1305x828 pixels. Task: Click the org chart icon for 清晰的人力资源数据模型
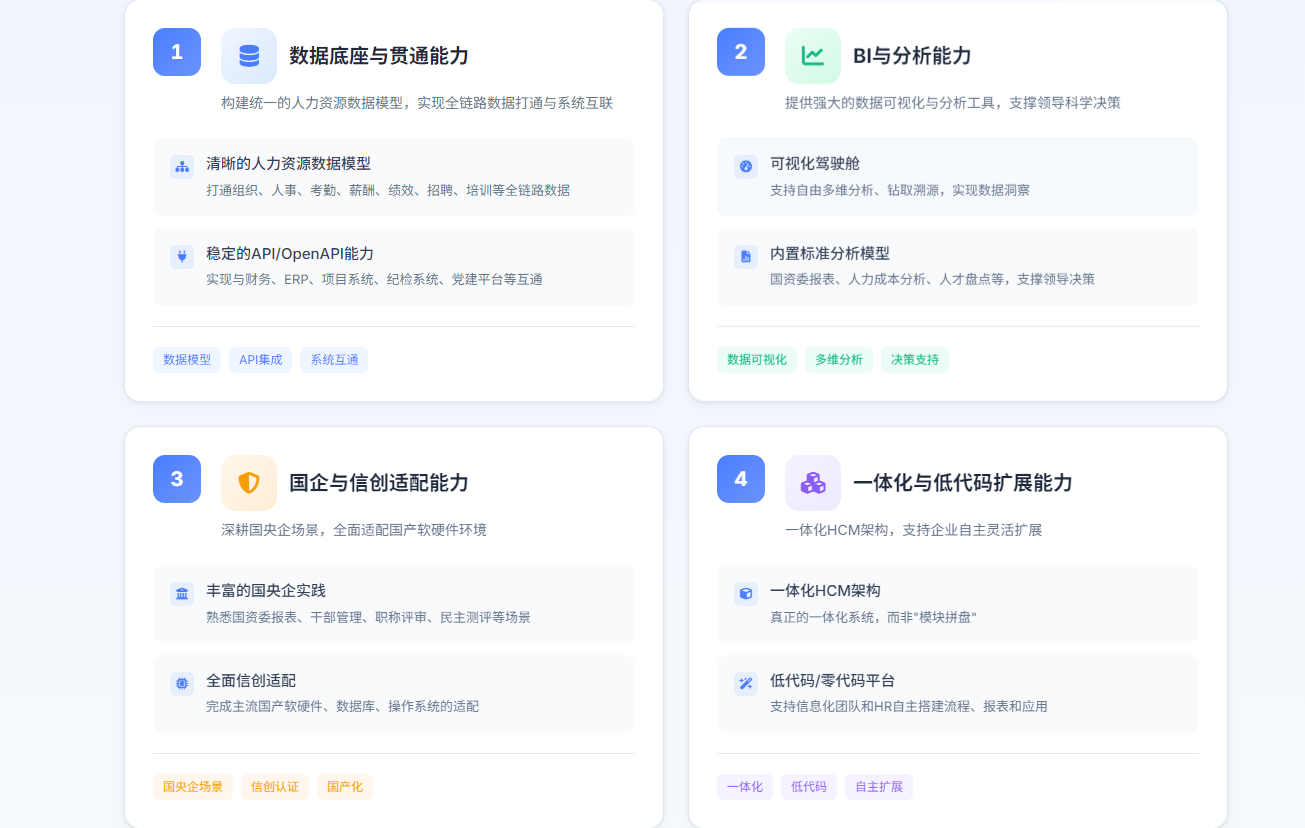pyautogui.click(x=182, y=167)
